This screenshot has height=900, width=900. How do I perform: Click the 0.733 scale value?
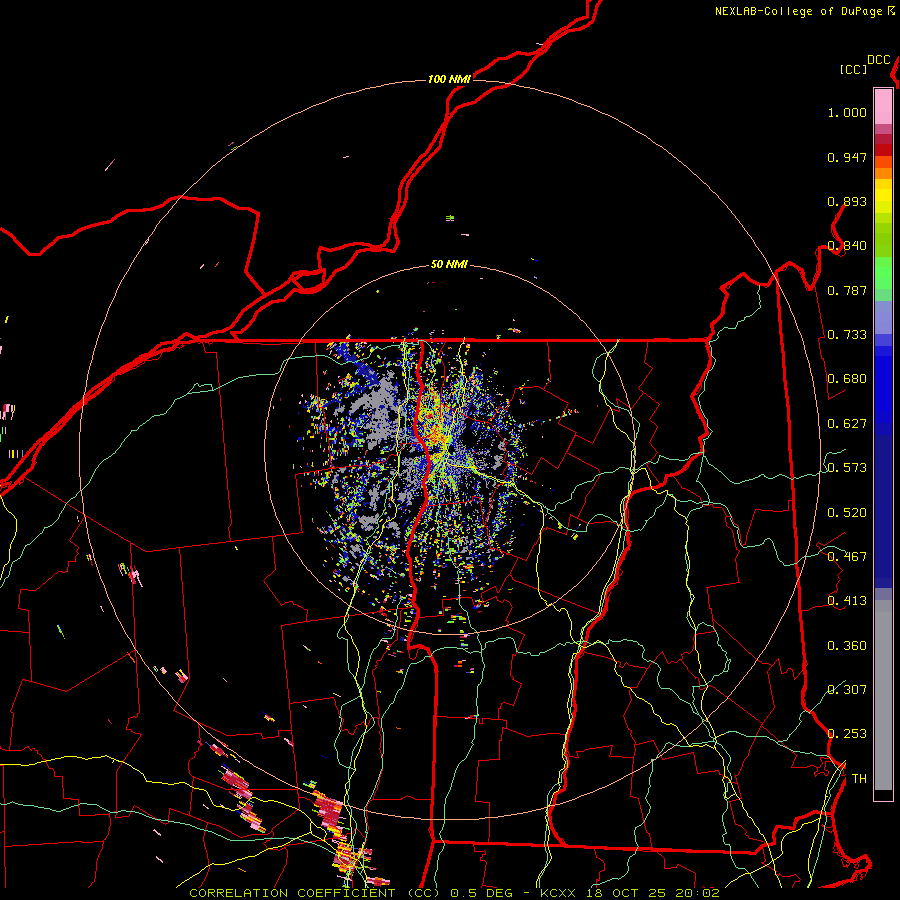[847, 335]
